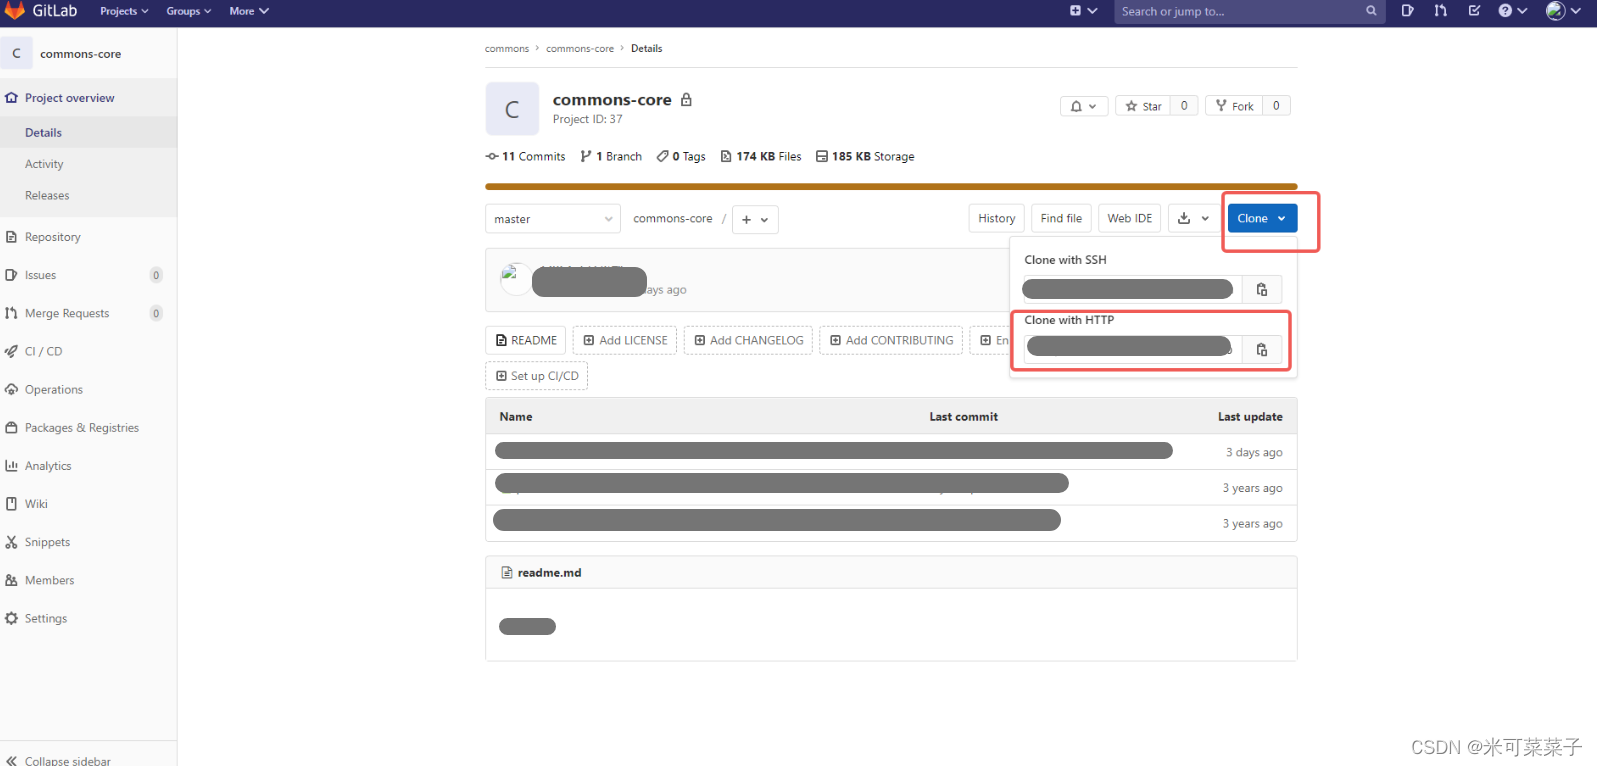Open the To-Do list icon
This screenshot has height=766, width=1597.
point(1474,11)
